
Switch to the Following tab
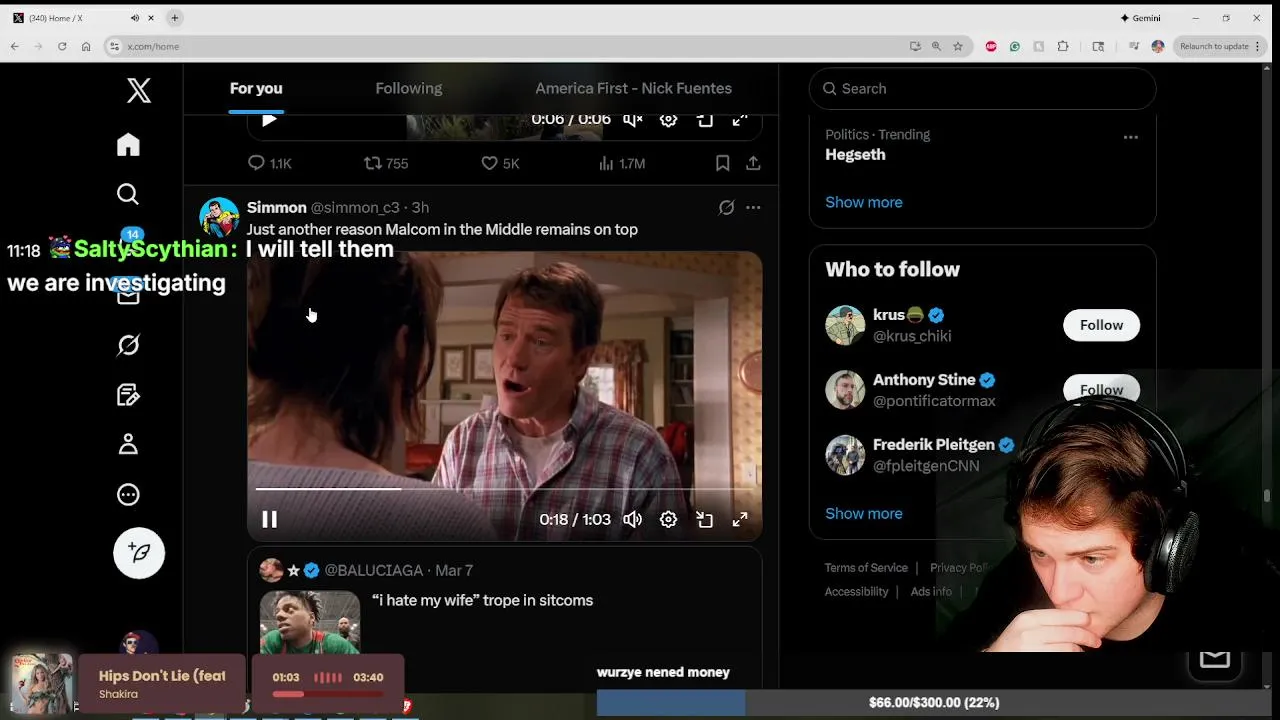click(408, 88)
